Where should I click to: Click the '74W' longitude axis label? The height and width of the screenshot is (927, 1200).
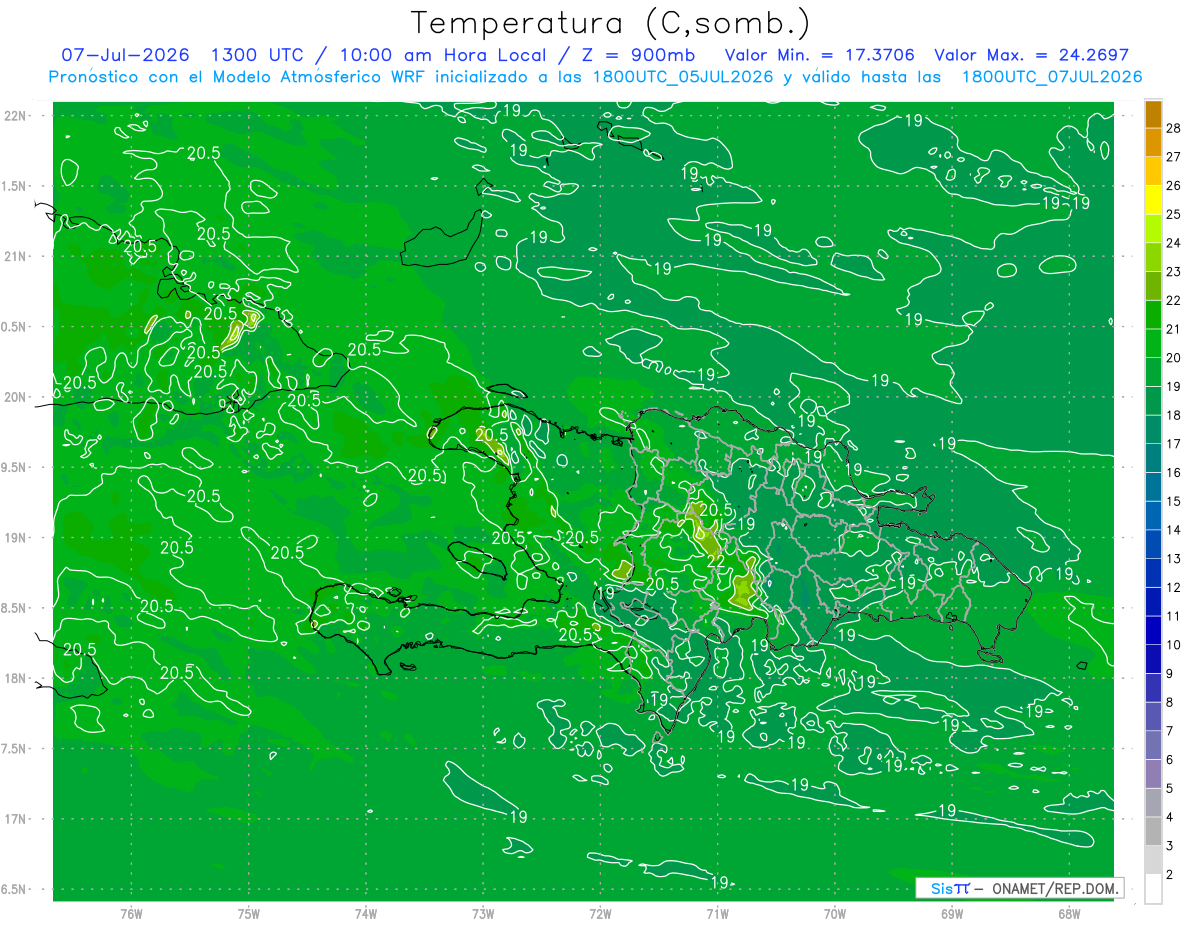click(365, 913)
